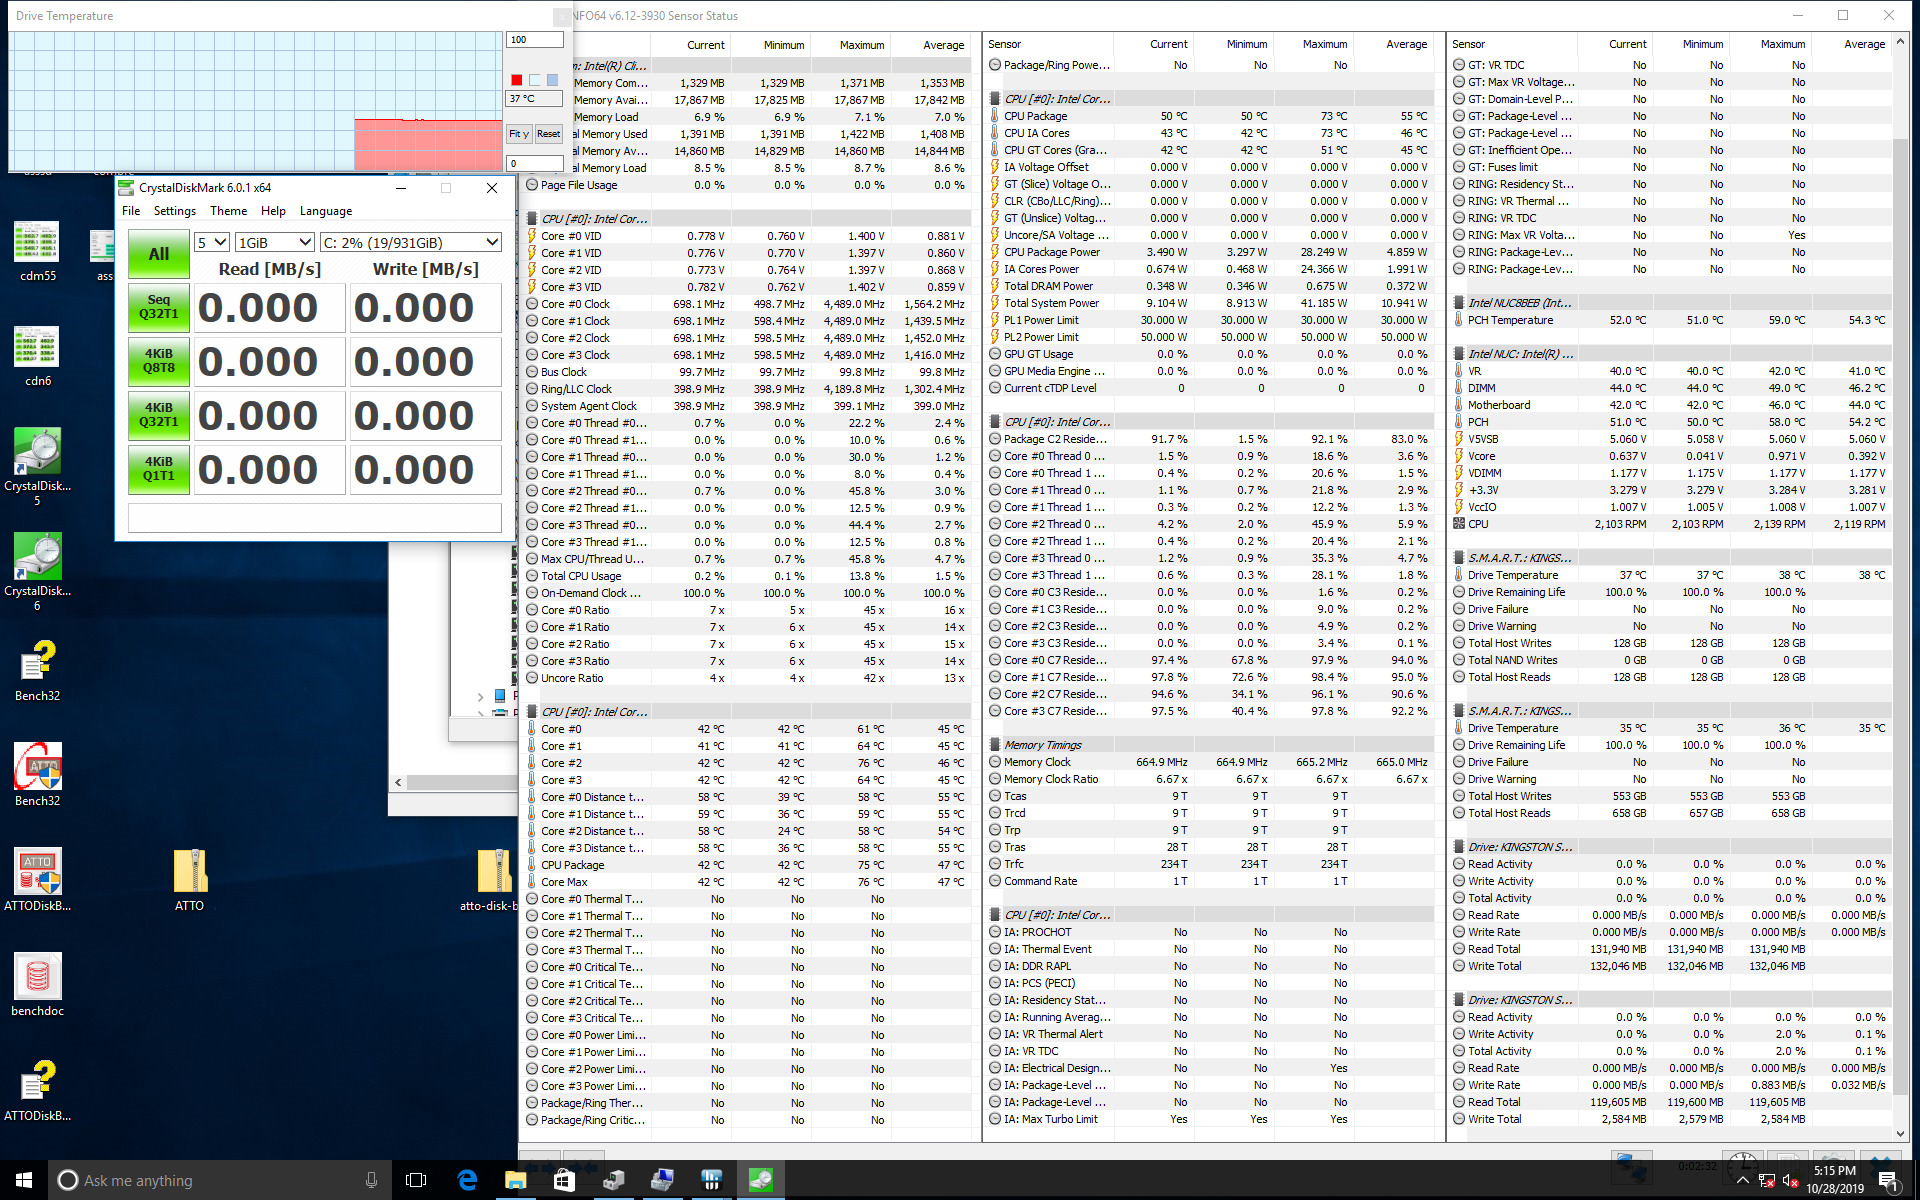Launch Microsoft Edge from the taskbar

click(467, 1180)
